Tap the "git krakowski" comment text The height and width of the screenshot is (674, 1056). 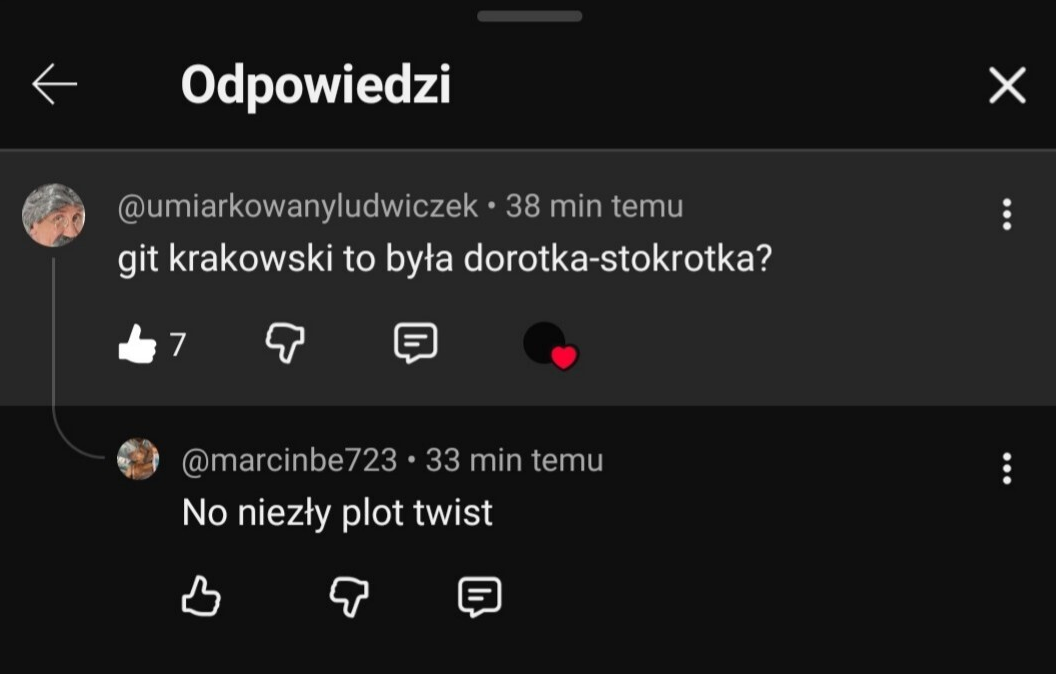coord(445,259)
